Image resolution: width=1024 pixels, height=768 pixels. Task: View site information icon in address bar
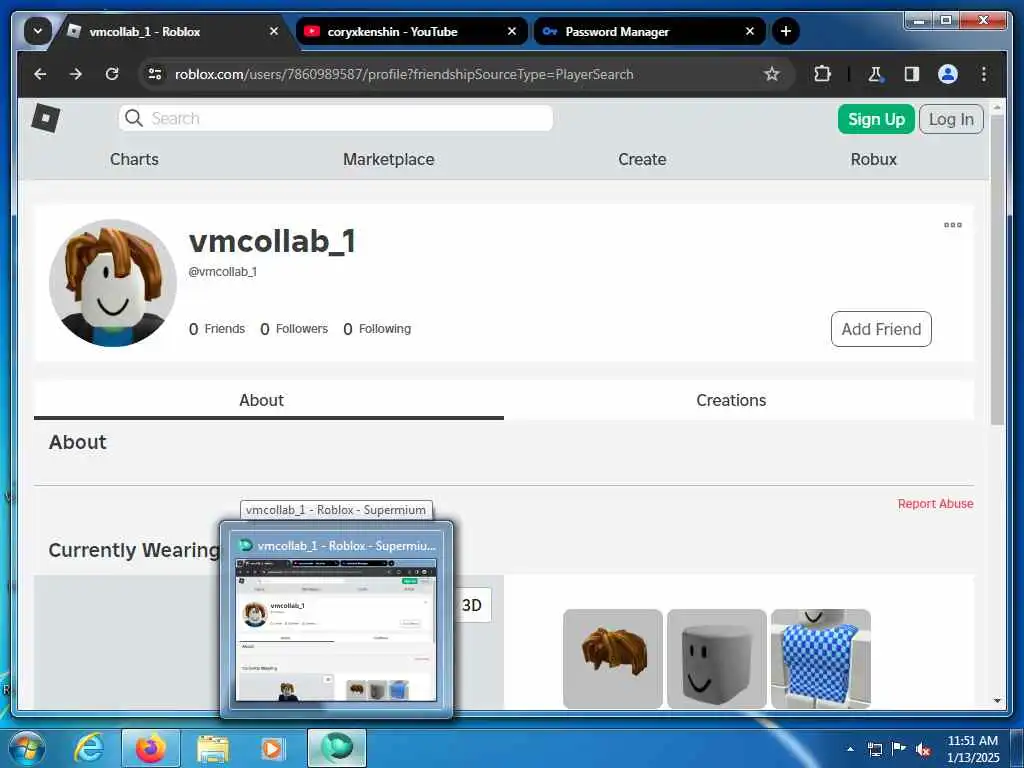coord(155,74)
